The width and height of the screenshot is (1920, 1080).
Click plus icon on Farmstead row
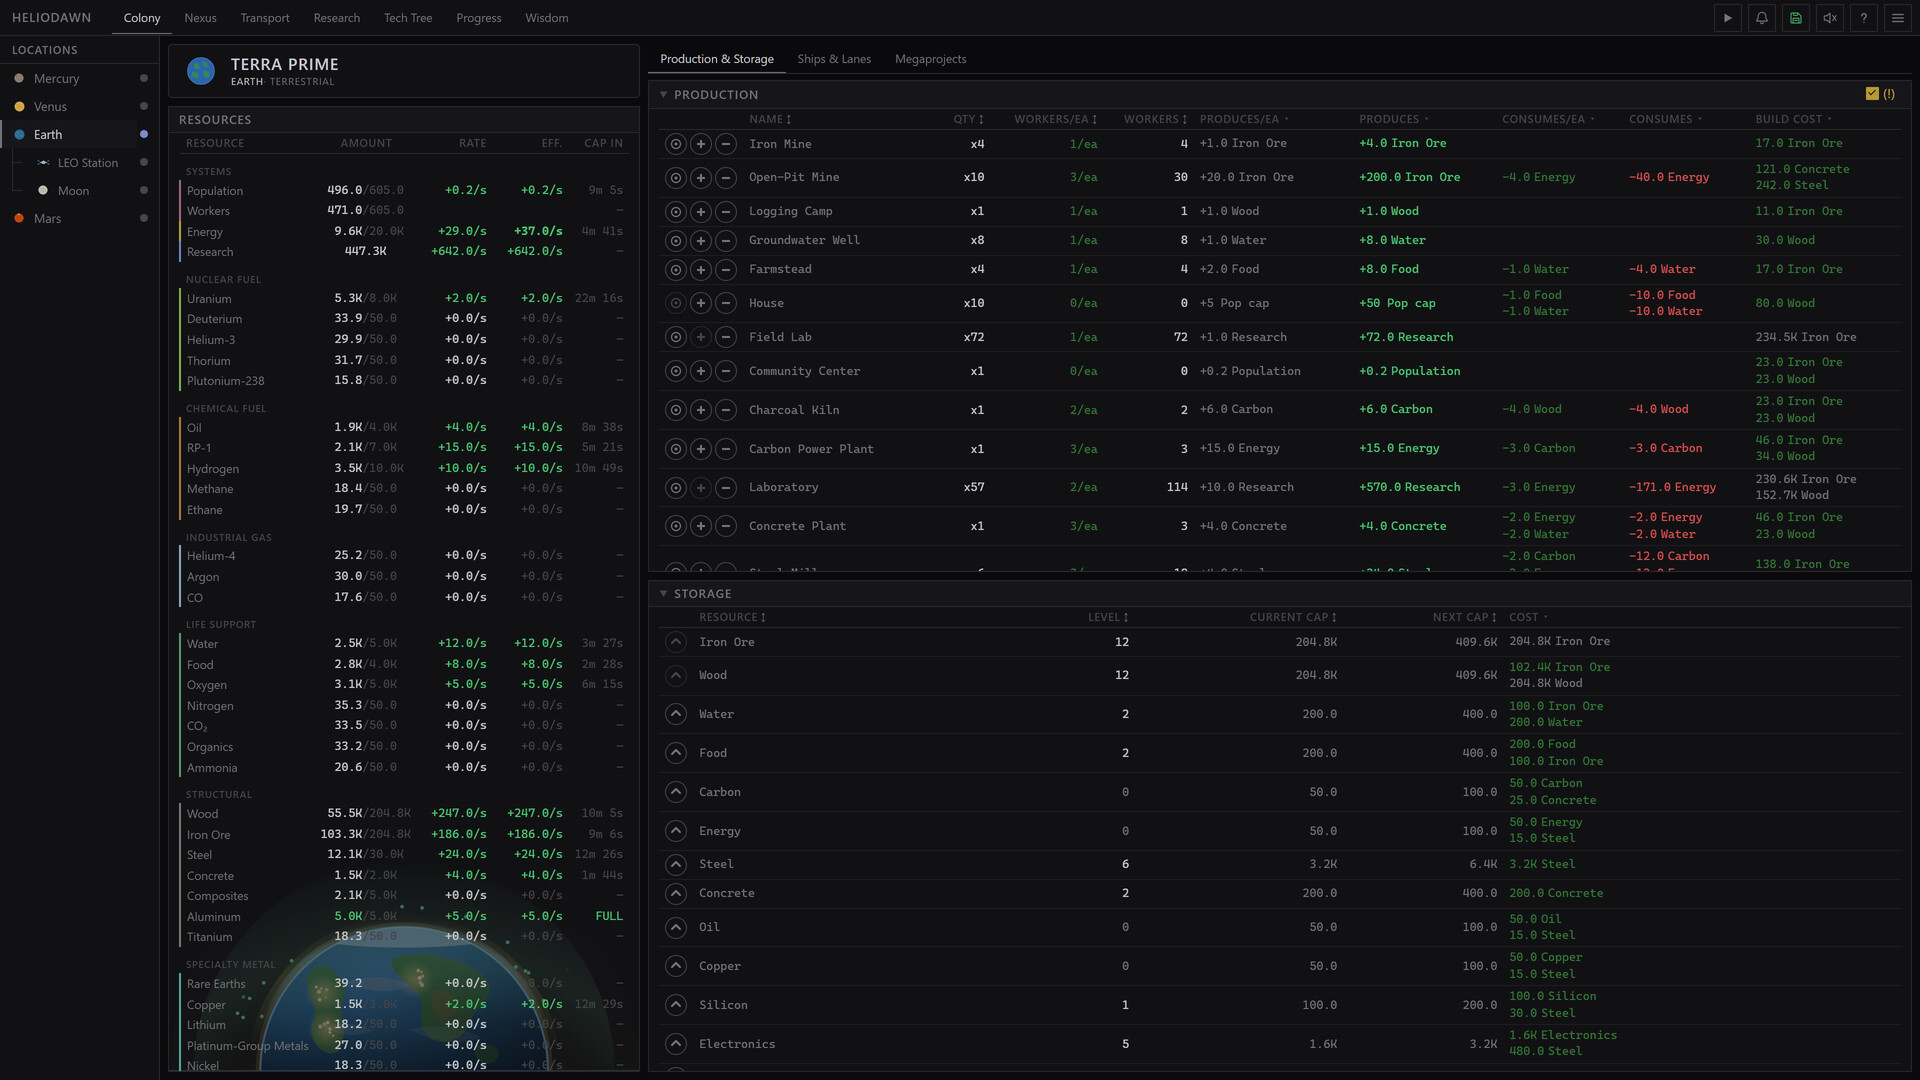point(701,270)
